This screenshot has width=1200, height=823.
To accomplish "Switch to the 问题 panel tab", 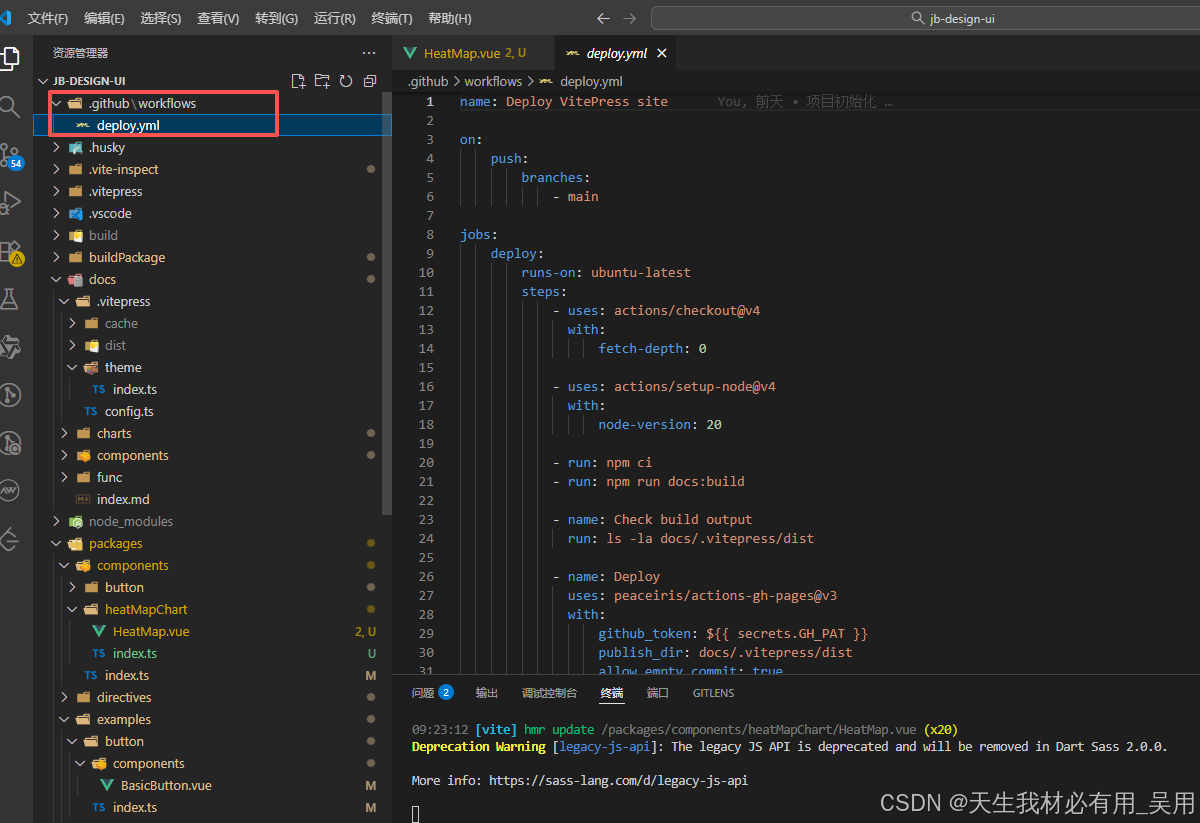I will (432, 692).
